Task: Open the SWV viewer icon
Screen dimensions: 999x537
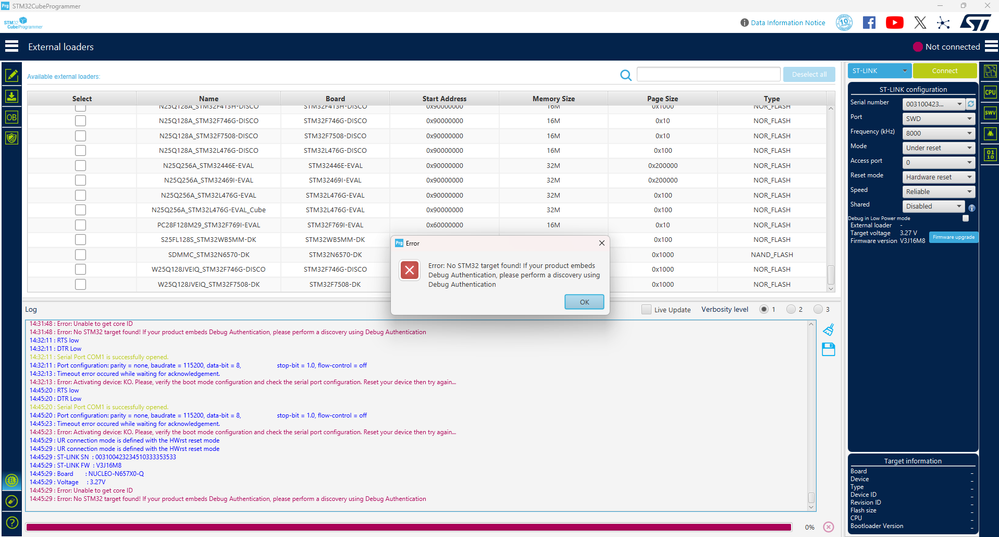Action: [990, 113]
